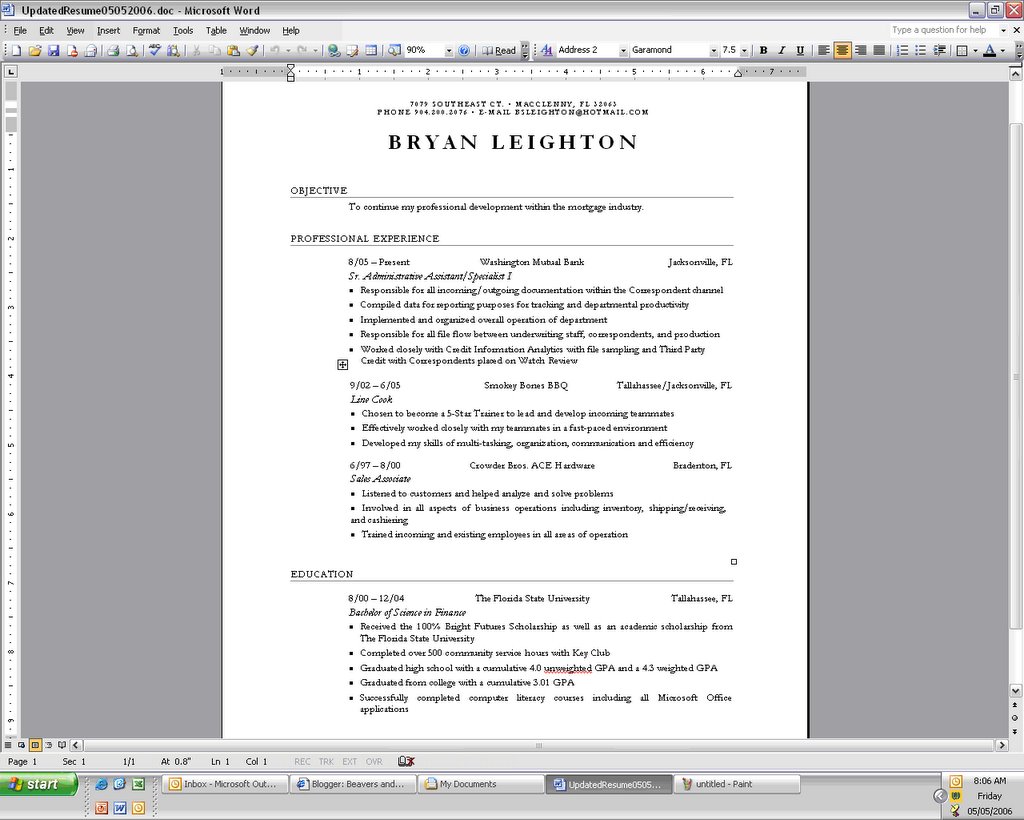The width and height of the screenshot is (1024, 820).
Task: Switch to untitled - Paint taskbar button
Action: coord(737,784)
